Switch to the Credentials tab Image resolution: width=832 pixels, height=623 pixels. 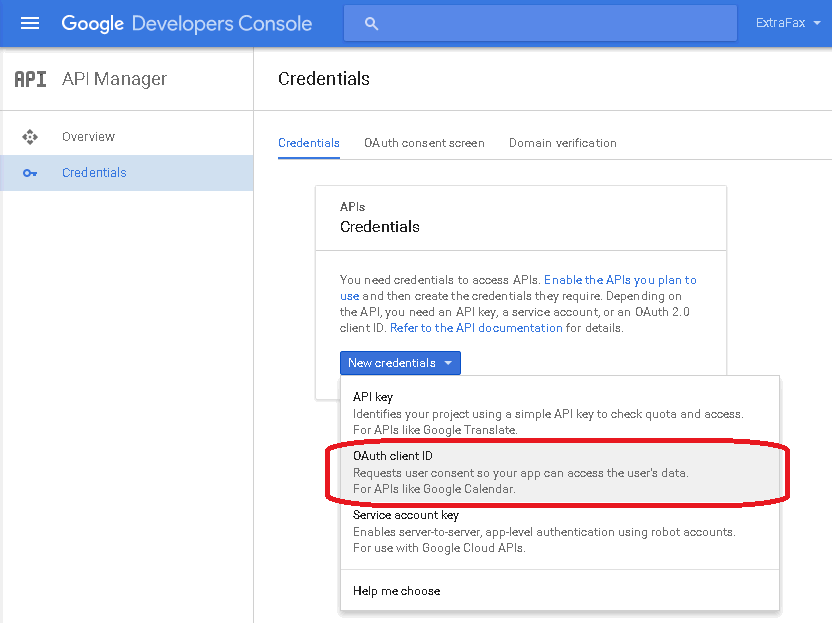pyautogui.click(x=309, y=143)
